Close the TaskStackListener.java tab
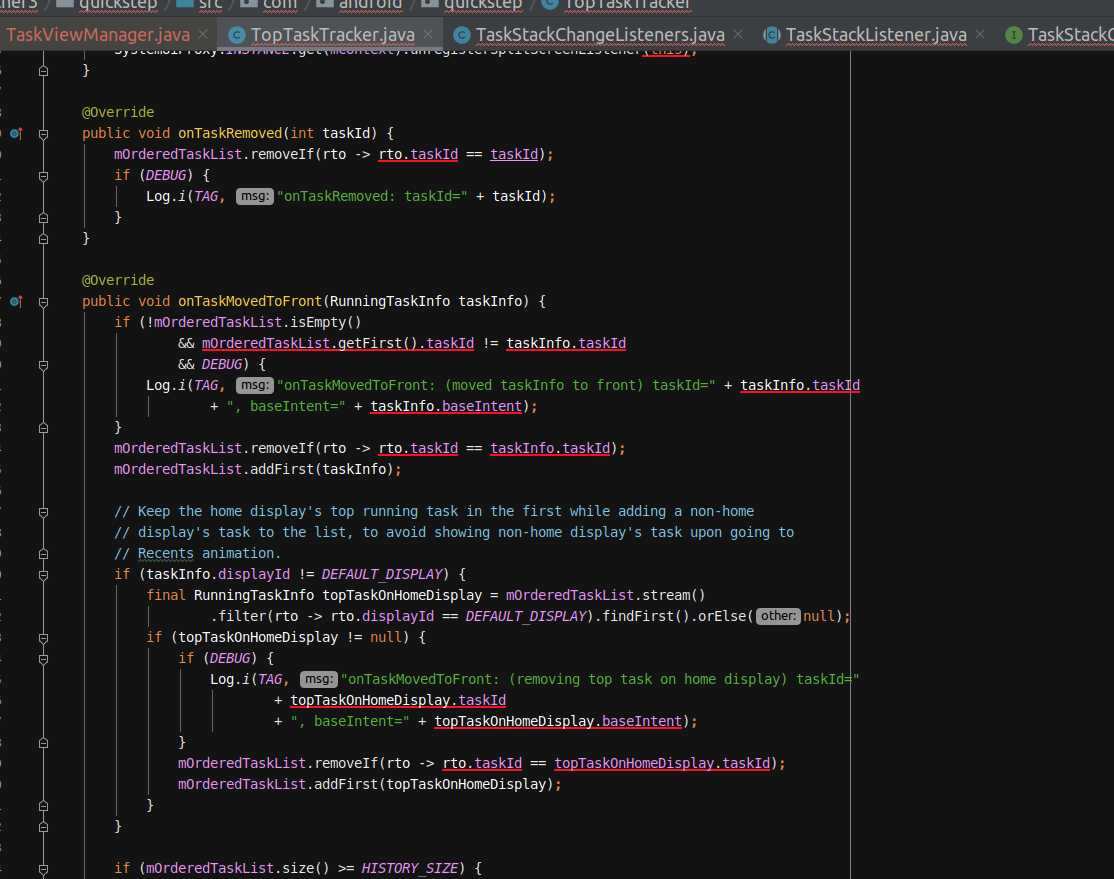This screenshot has height=879, width=1114. tap(980, 34)
